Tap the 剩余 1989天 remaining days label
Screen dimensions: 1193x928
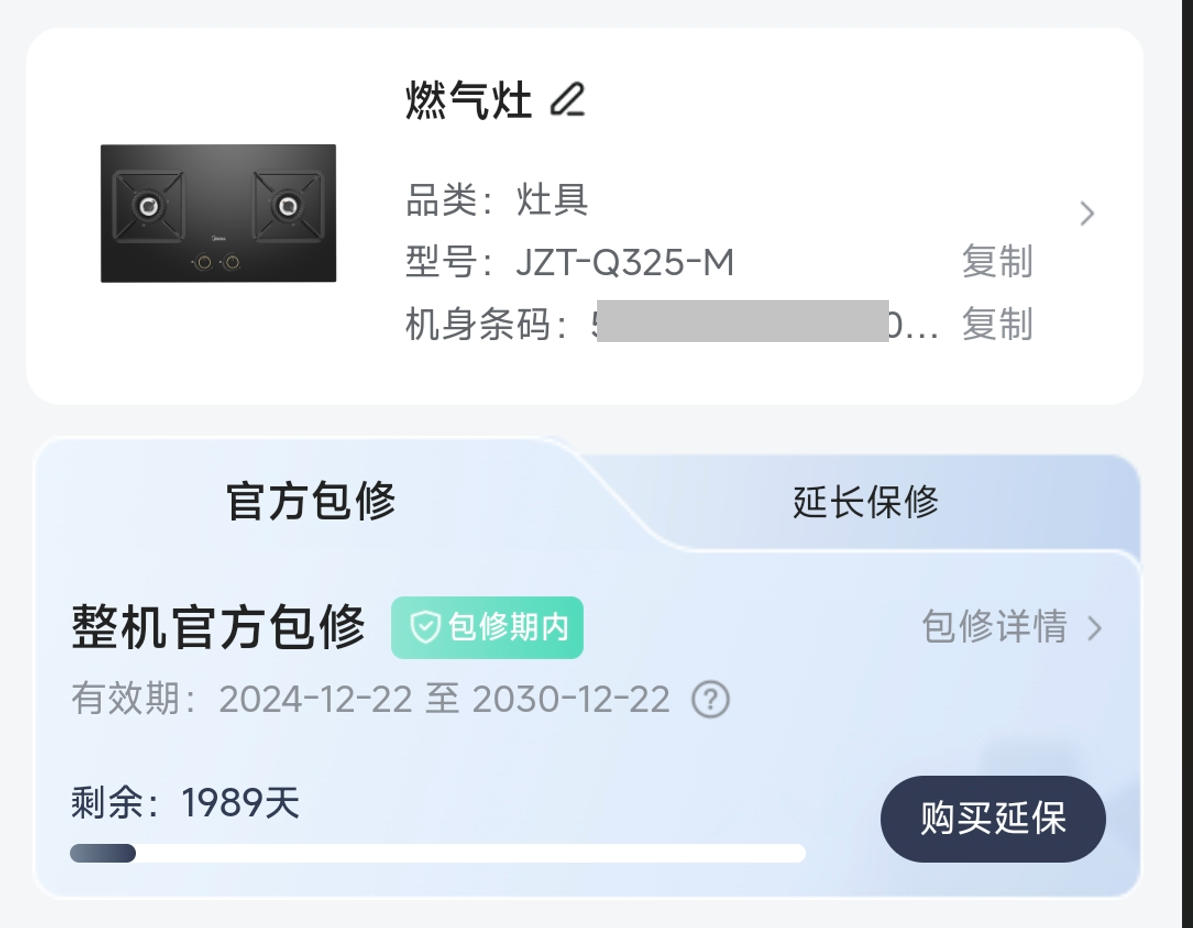pos(185,803)
